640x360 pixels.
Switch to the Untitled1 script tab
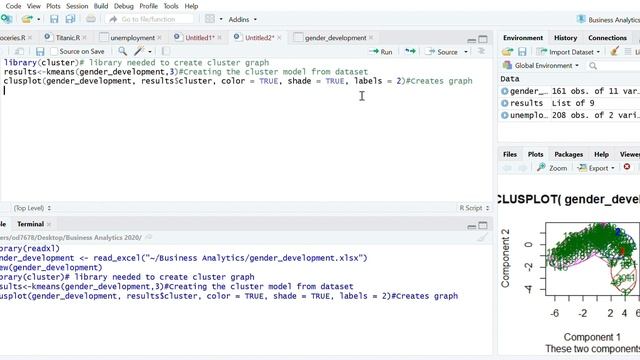(200, 38)
